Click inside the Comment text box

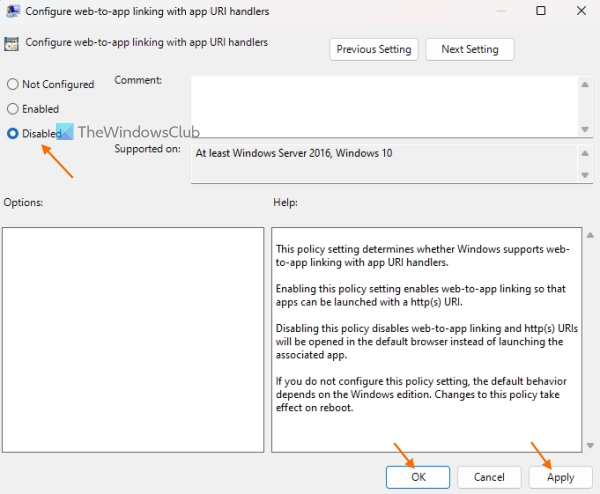pos(385,106)
